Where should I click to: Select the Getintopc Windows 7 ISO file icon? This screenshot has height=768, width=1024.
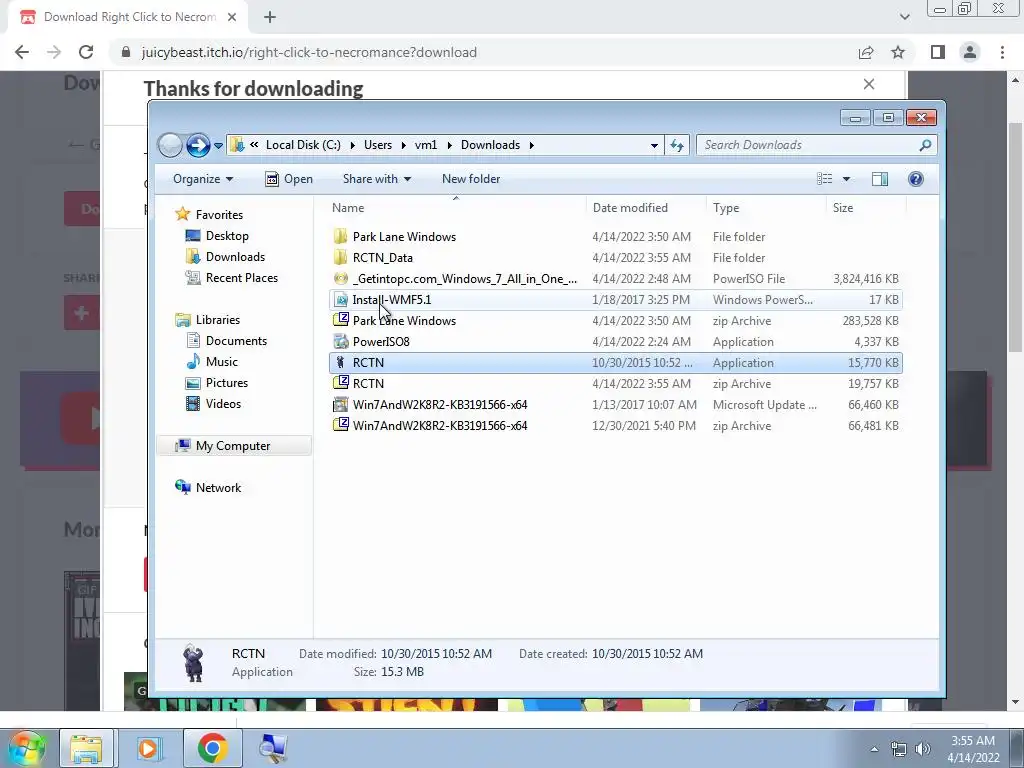pos(340,278)
